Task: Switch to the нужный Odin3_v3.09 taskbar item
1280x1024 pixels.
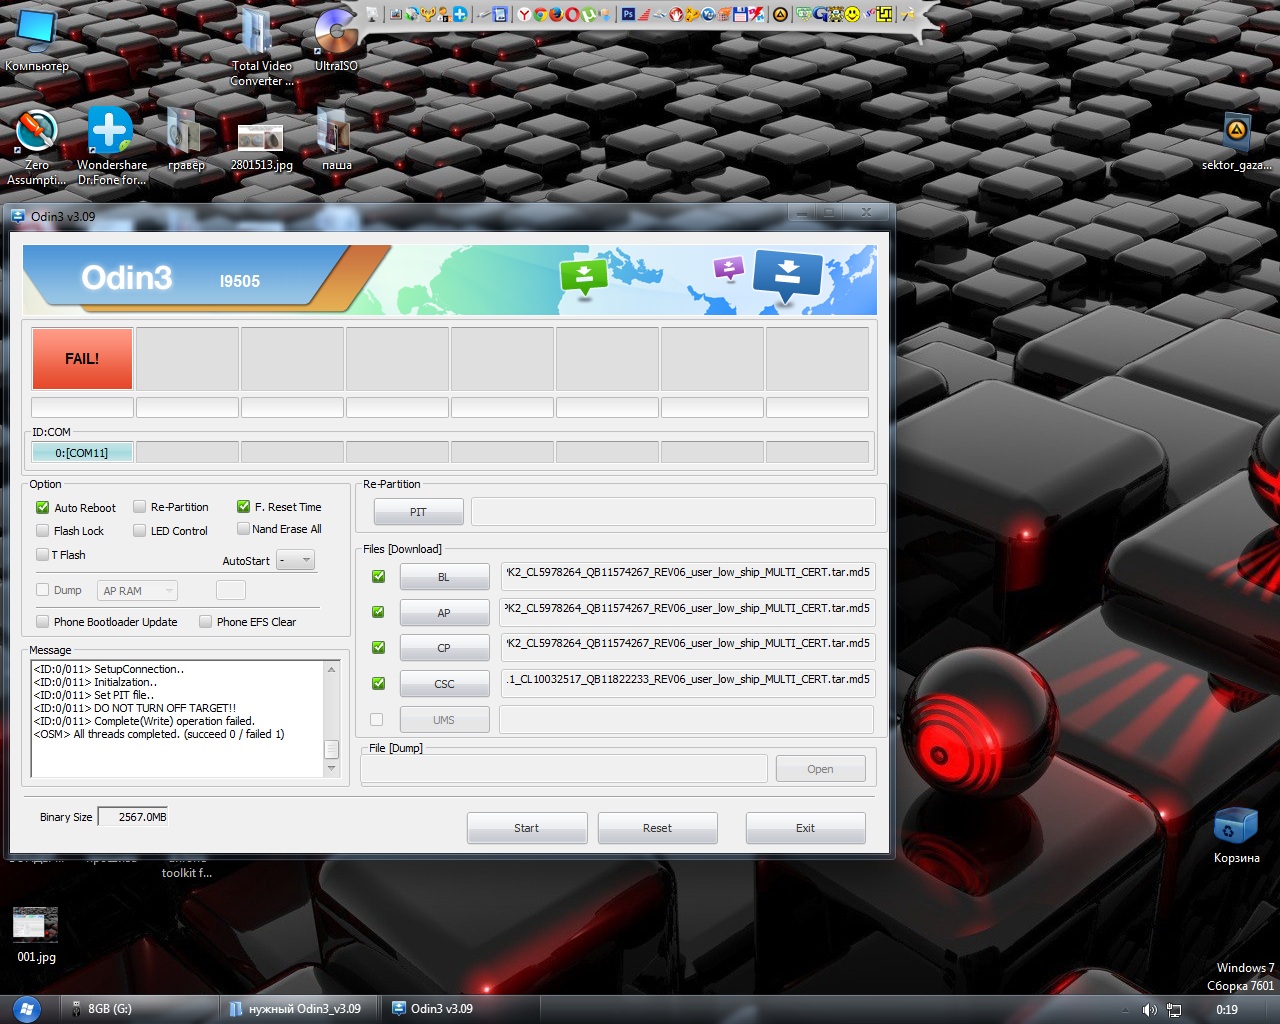Action: click(297, 1009)
